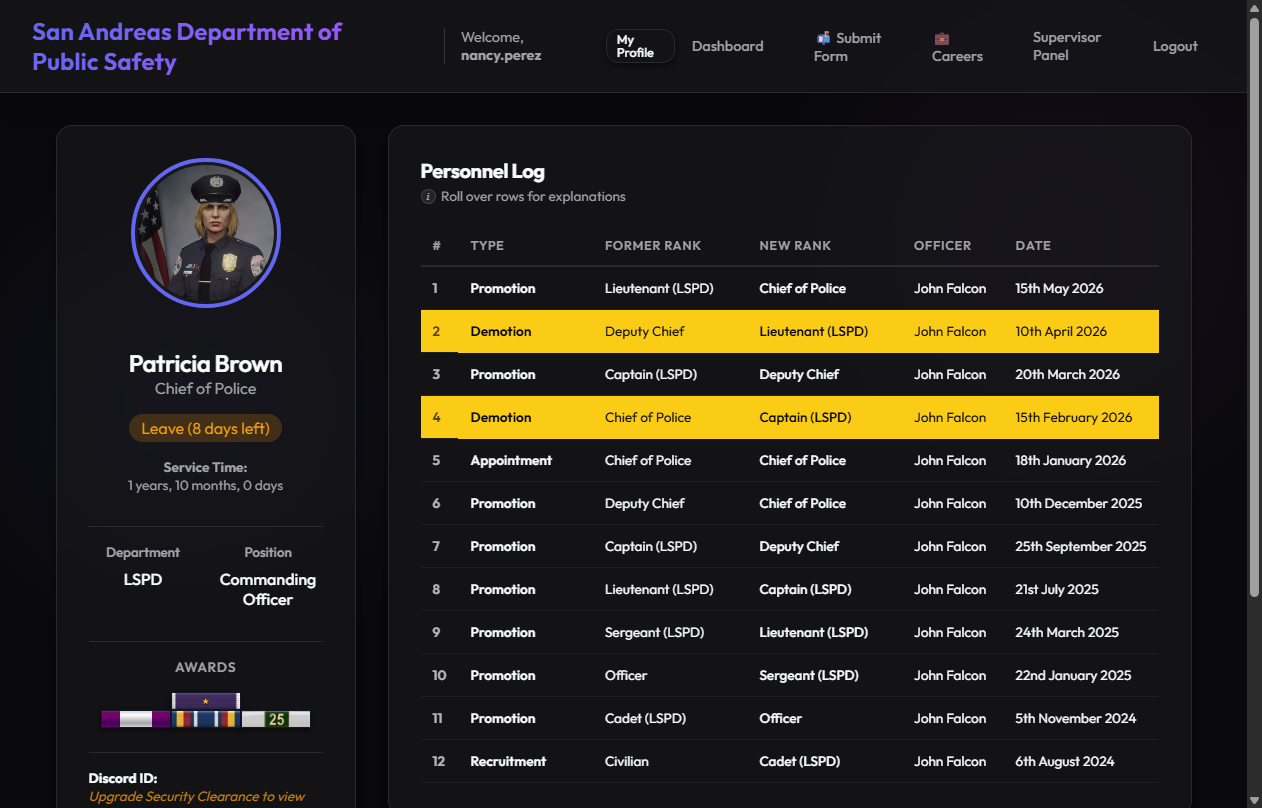Click the OFFICER column header

click(x=942, y=245)
